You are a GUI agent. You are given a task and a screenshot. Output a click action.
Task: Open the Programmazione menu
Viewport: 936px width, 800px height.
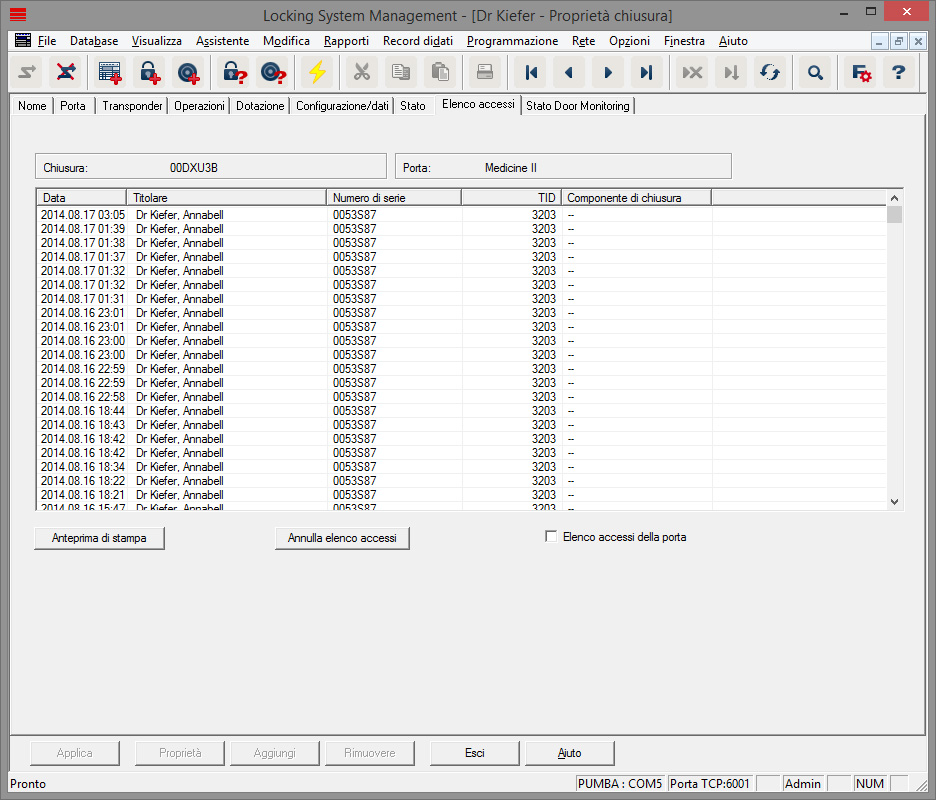(x=512, y=41)
